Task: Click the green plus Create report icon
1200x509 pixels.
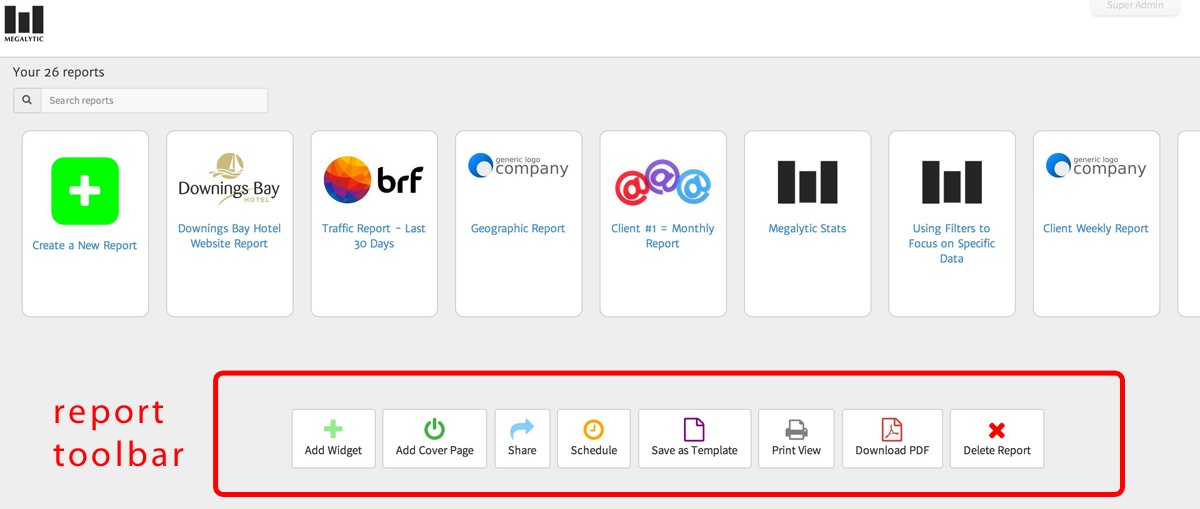Action: (x=85, y=190)
